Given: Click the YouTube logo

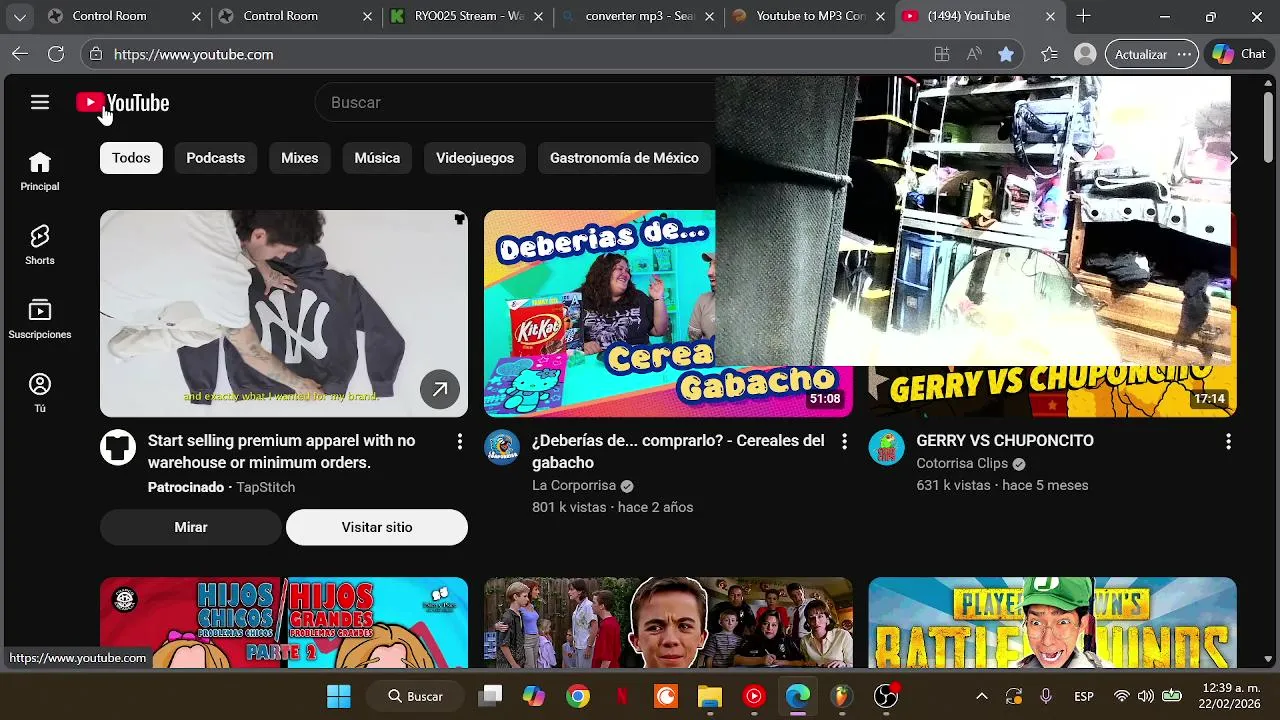Looking at the screenshot, I should (x=123, y=103).
